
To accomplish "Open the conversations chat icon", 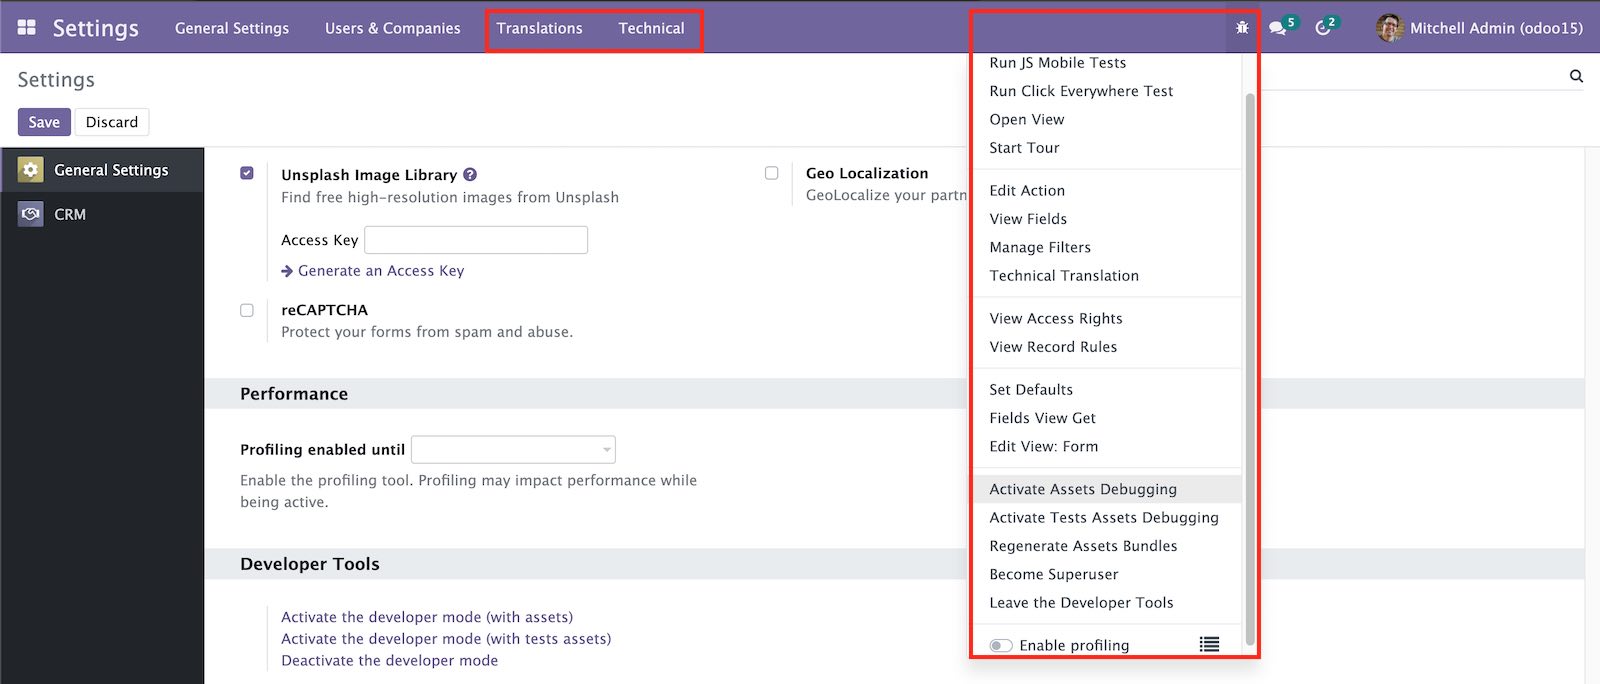I will [1277, 28].
